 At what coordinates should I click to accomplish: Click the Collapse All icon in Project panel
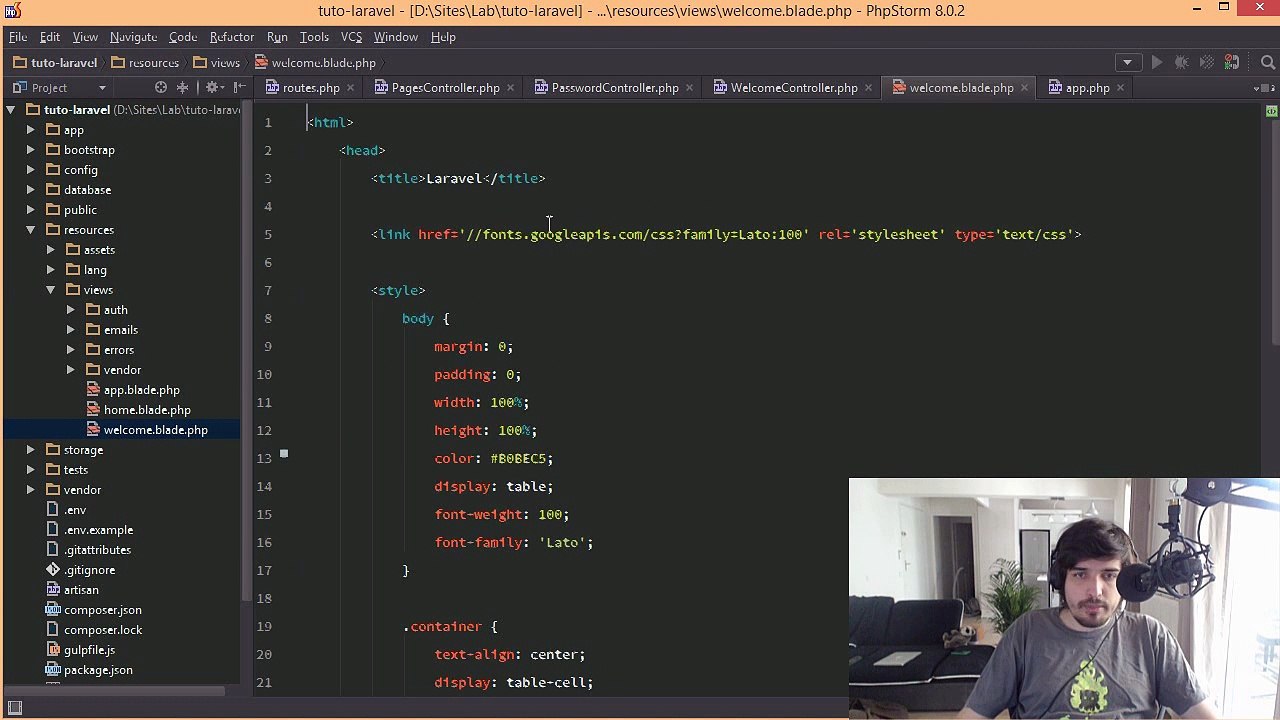point(183,88)
